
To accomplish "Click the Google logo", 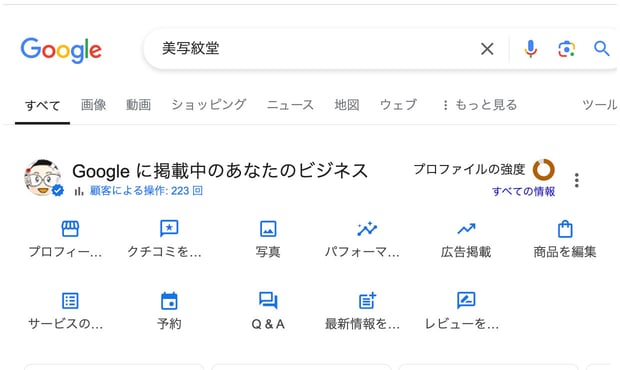I will 61,50.
